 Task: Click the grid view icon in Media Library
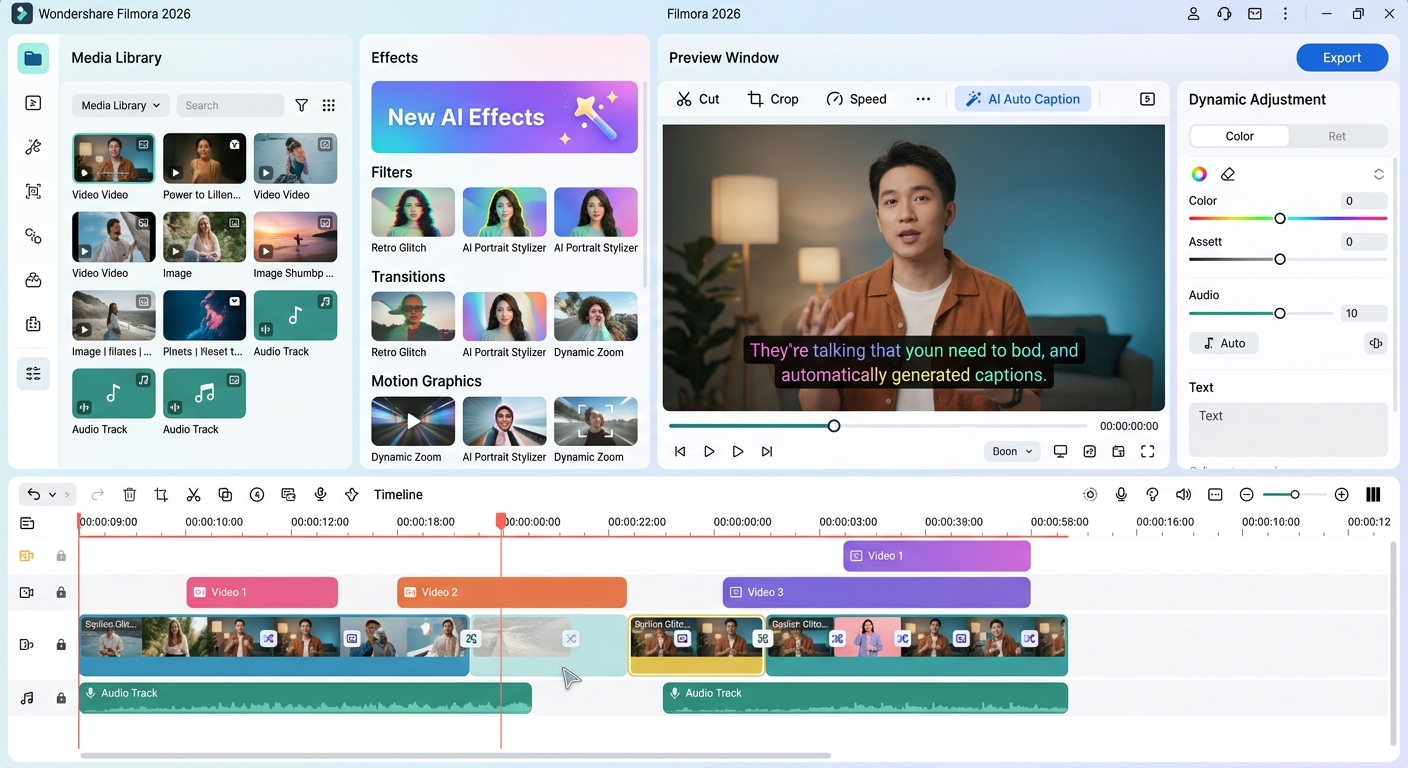(329, 105)
